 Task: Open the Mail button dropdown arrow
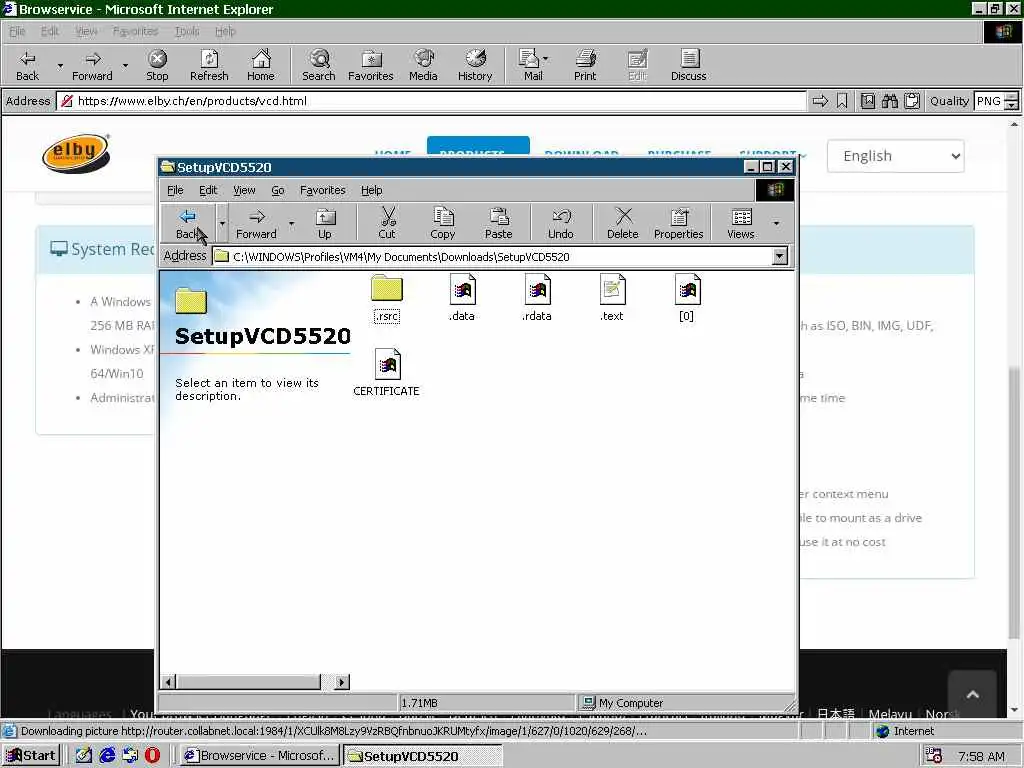[546, 59]
